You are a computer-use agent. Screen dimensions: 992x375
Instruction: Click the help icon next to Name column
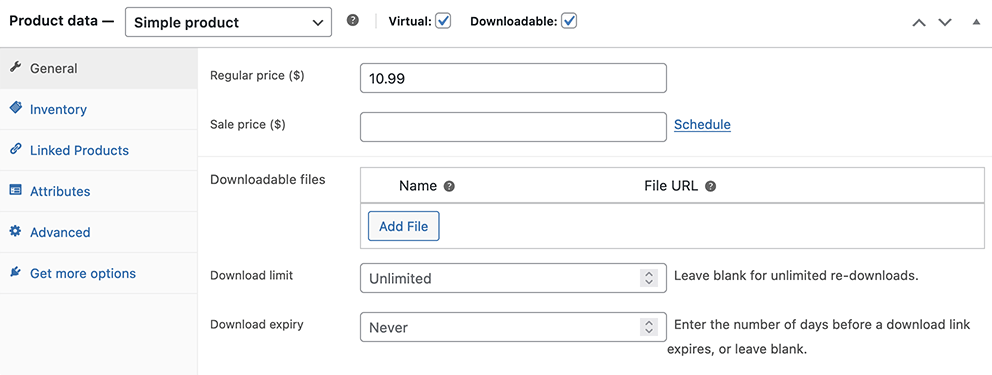[449, 187]
